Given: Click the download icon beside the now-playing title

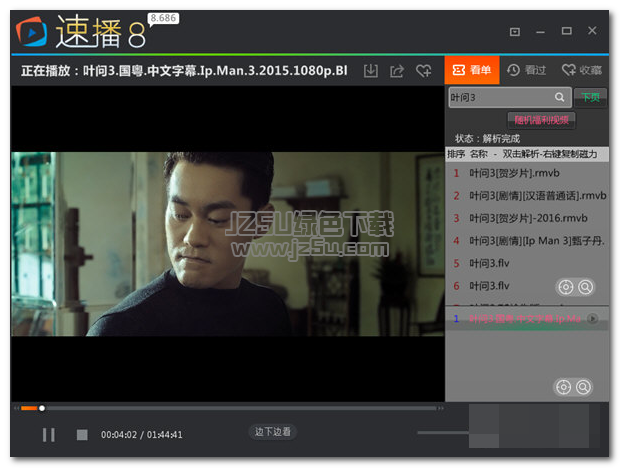Looking at the screenshot, I should coord(370,71).
